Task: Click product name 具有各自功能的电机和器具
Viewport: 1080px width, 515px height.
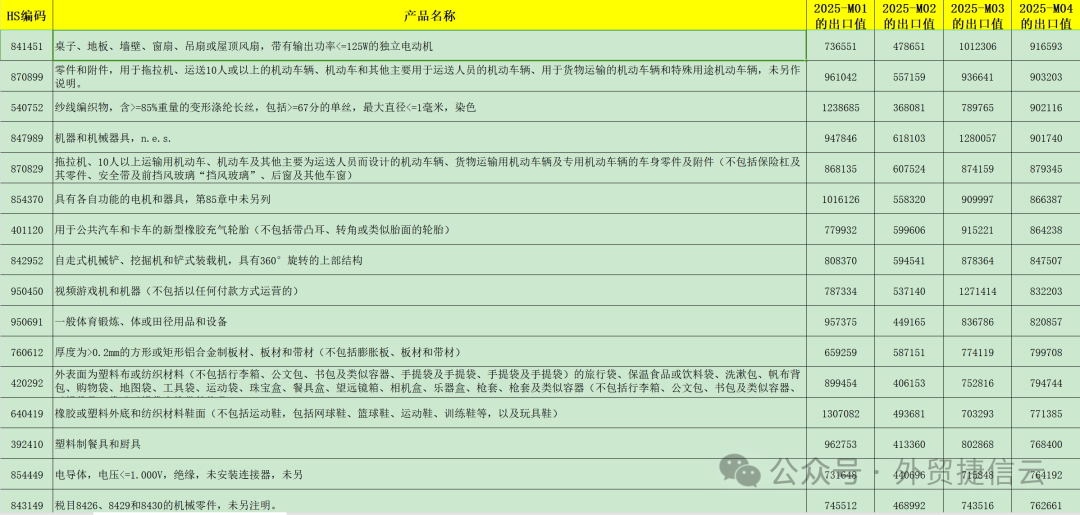Action: [x=429, y=199]
